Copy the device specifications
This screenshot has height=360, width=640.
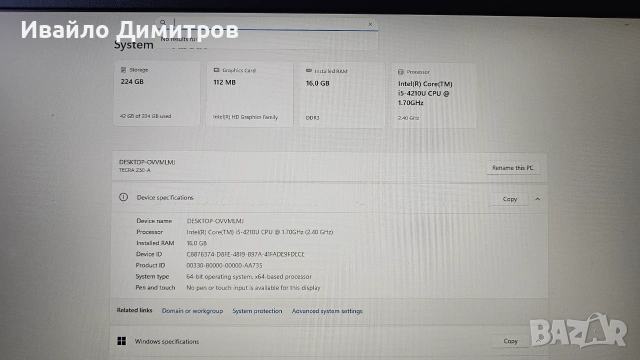coord(509,199)
